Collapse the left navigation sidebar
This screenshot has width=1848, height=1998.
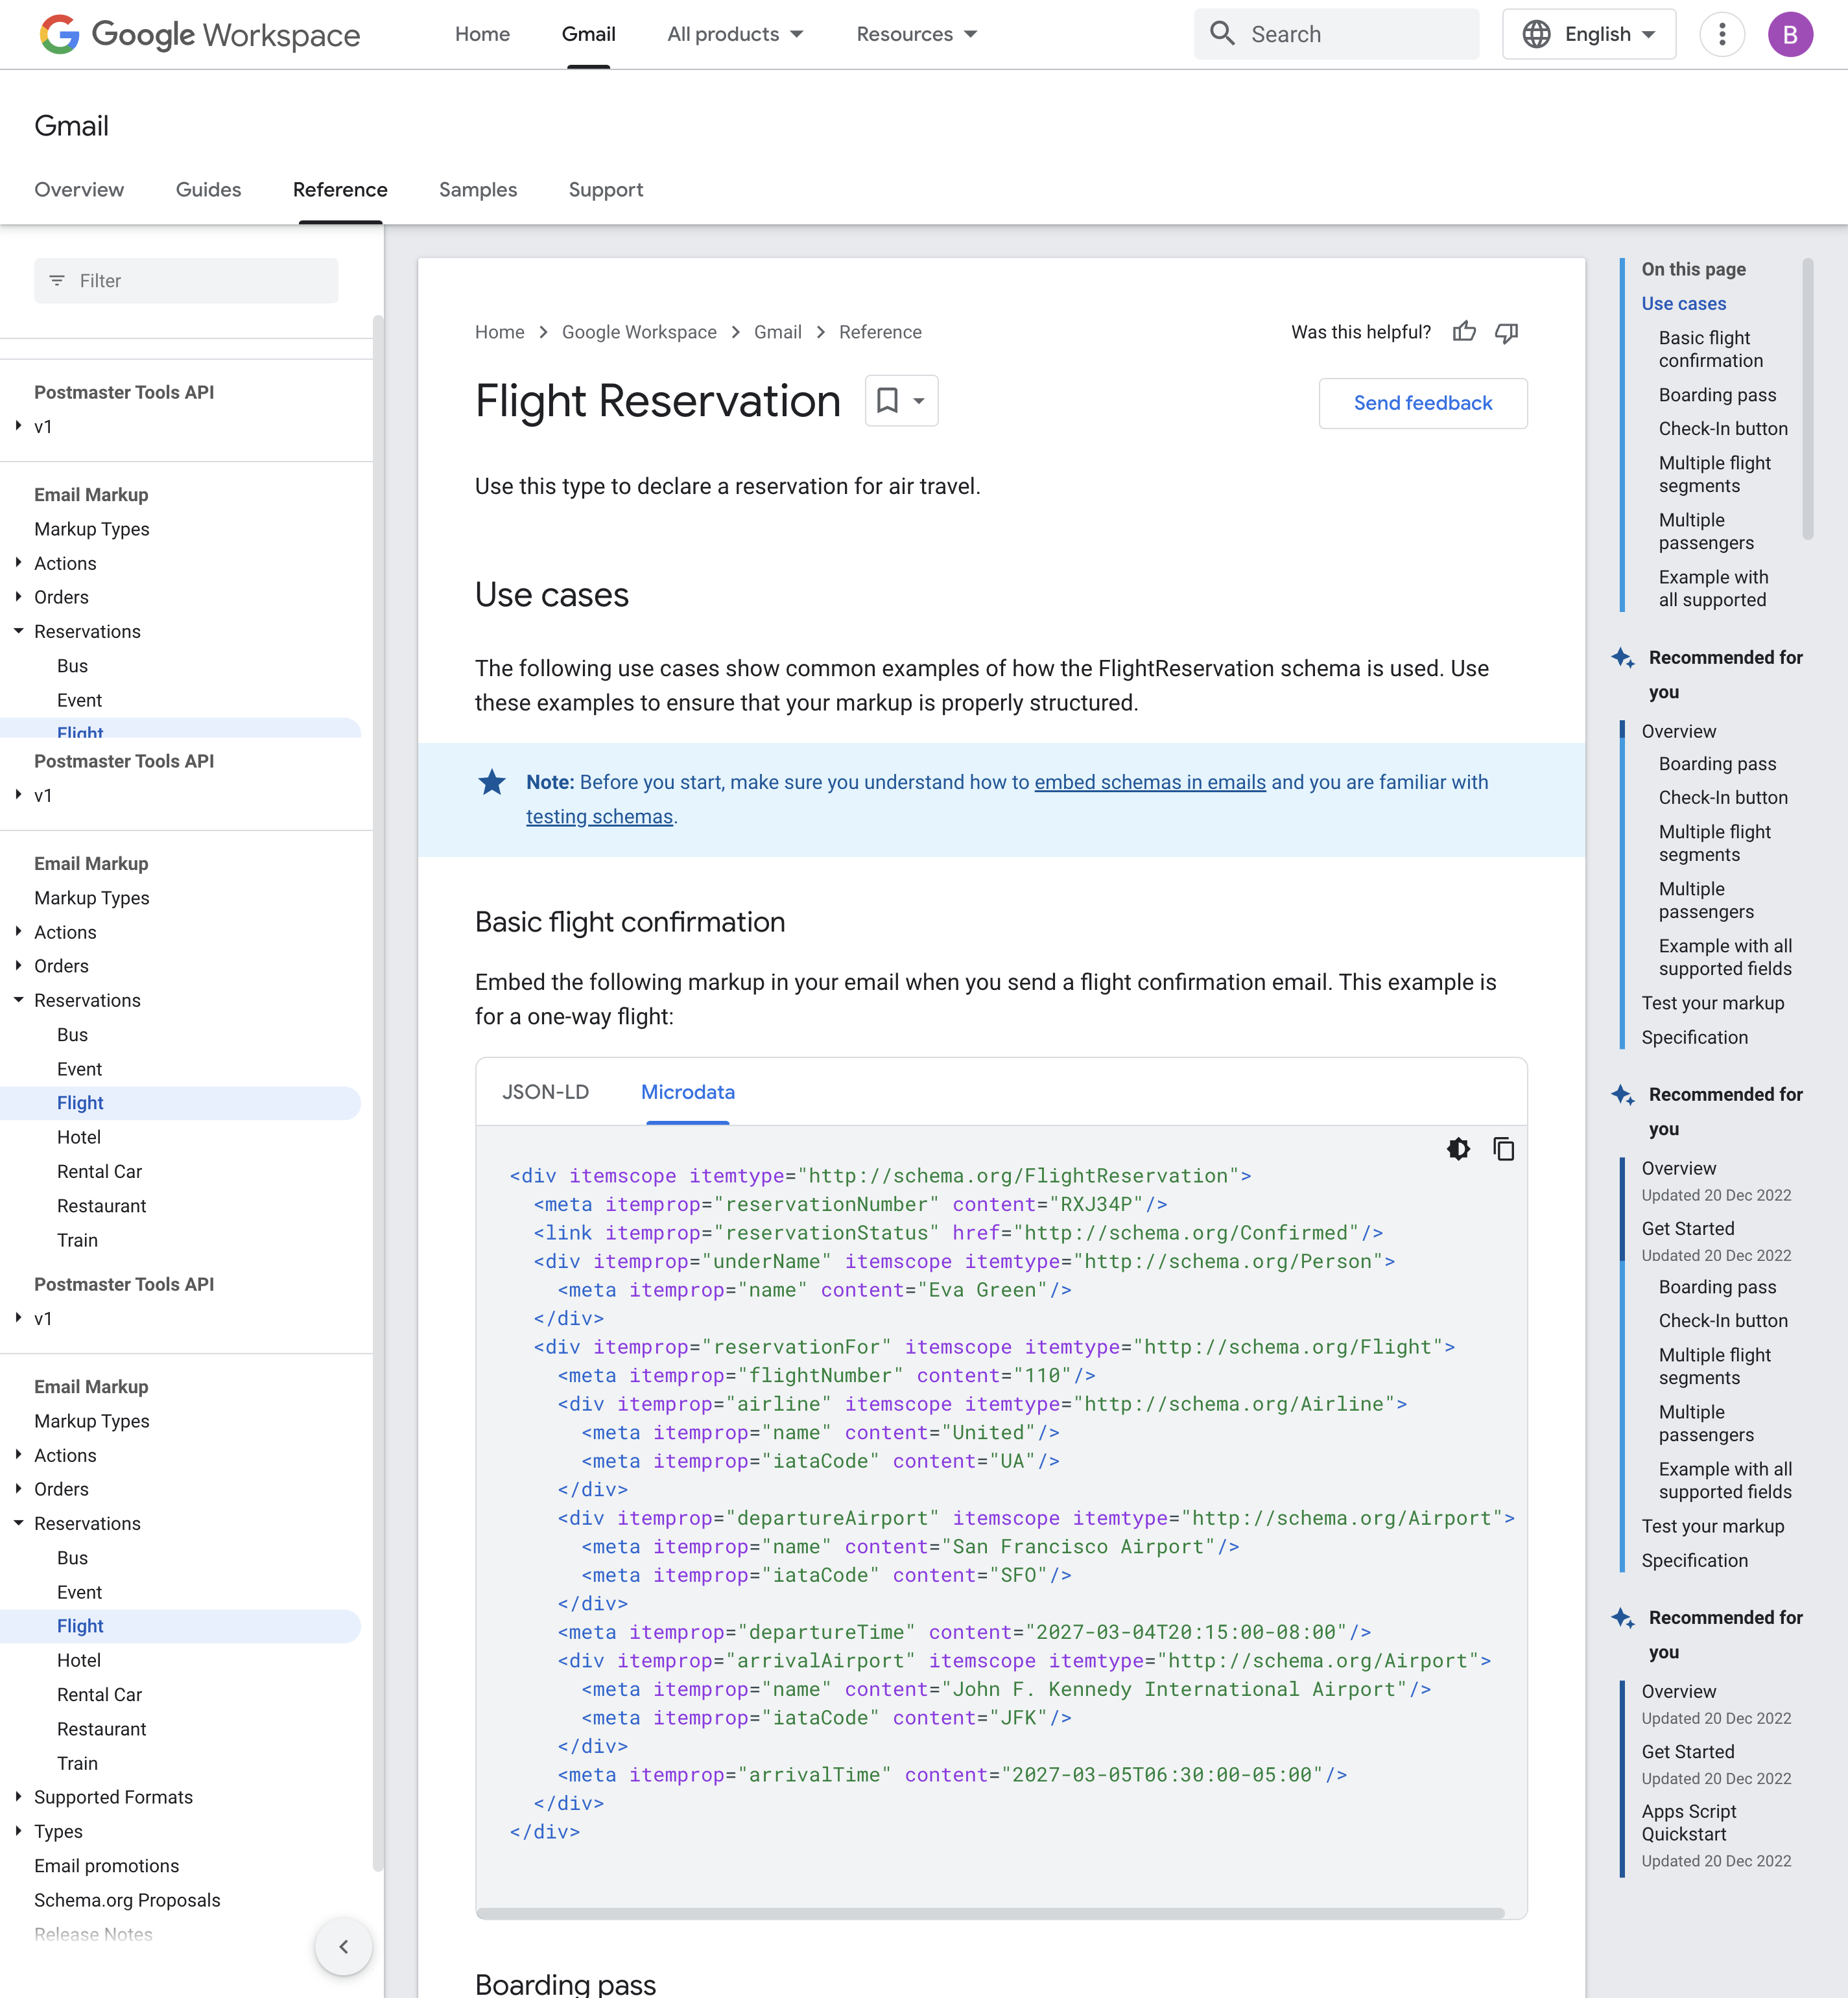343,1946
